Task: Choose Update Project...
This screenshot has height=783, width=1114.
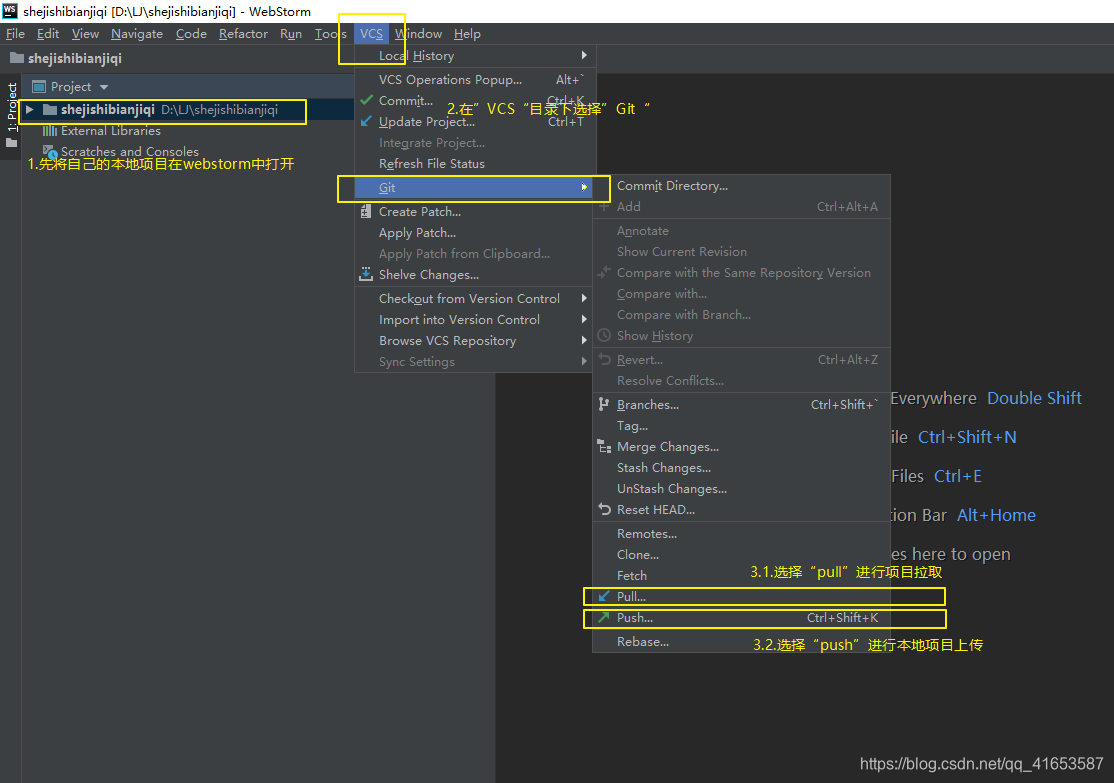Action: tap(475, 122)
